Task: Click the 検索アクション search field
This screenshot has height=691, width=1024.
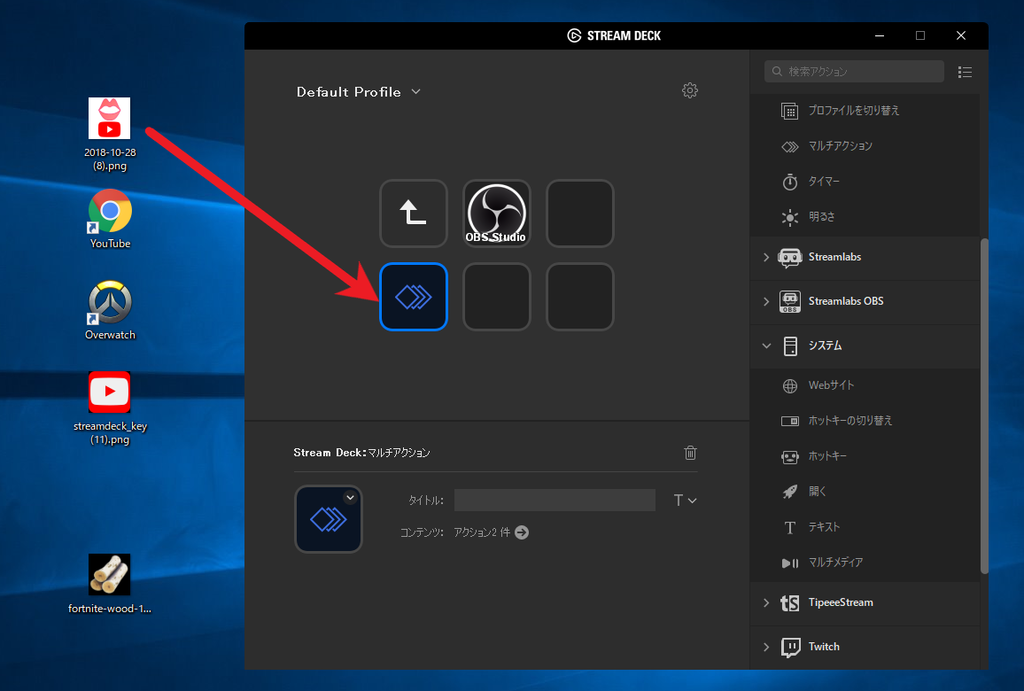Action: point(854,71)
